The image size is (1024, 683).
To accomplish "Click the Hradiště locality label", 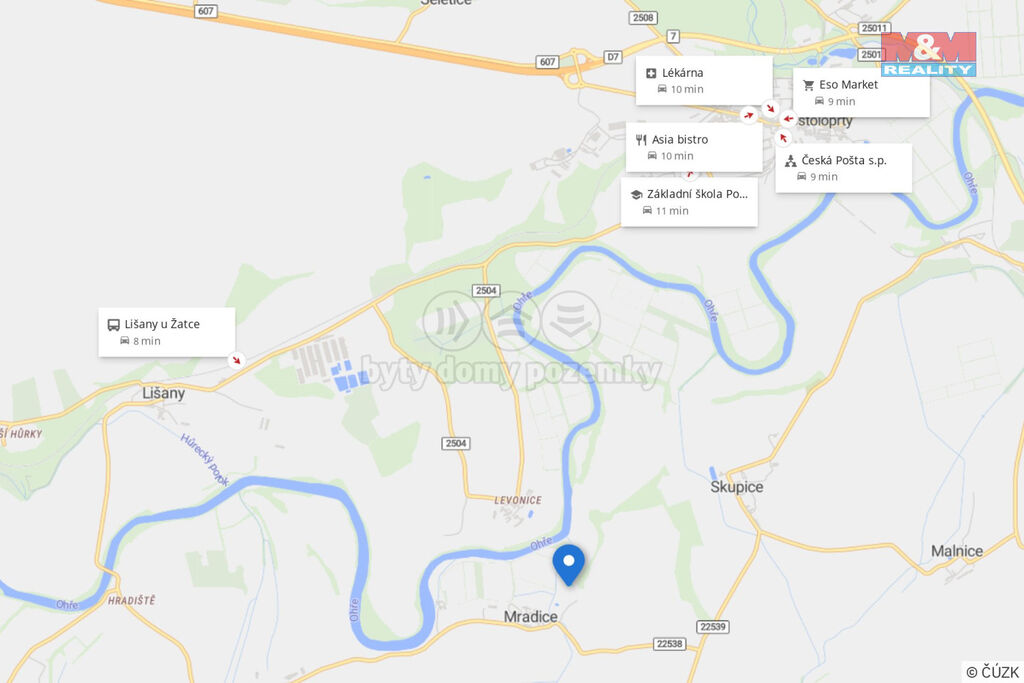I will (x=131, y=600).
